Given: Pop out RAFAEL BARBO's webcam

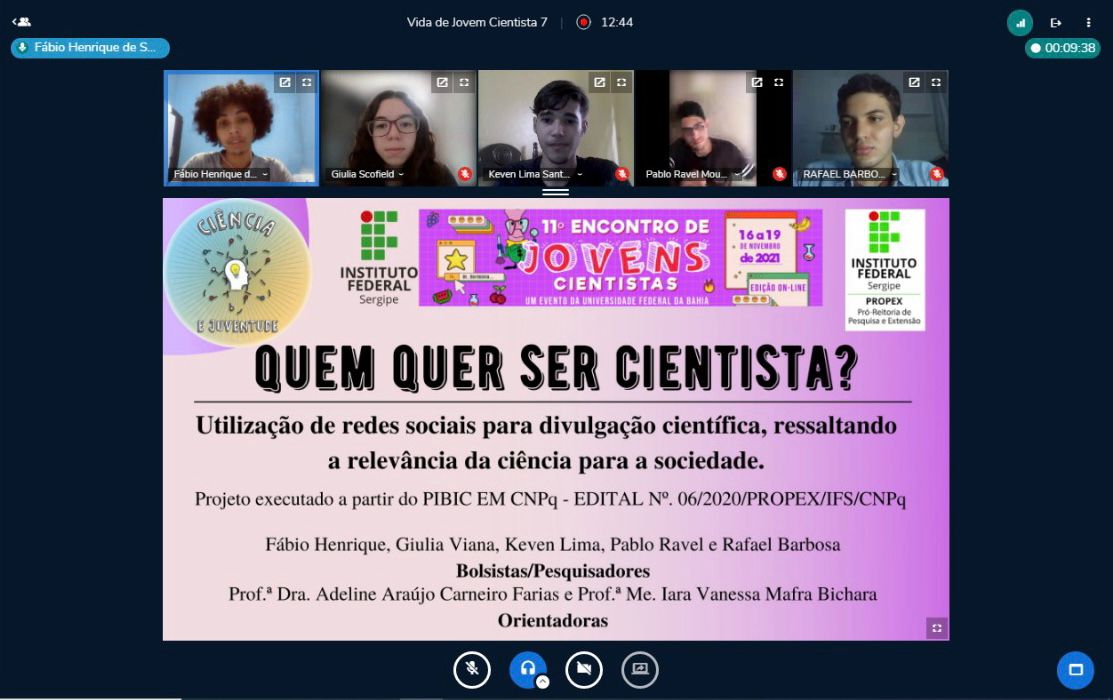Looking at the screenshot, I should pos(914,82).
